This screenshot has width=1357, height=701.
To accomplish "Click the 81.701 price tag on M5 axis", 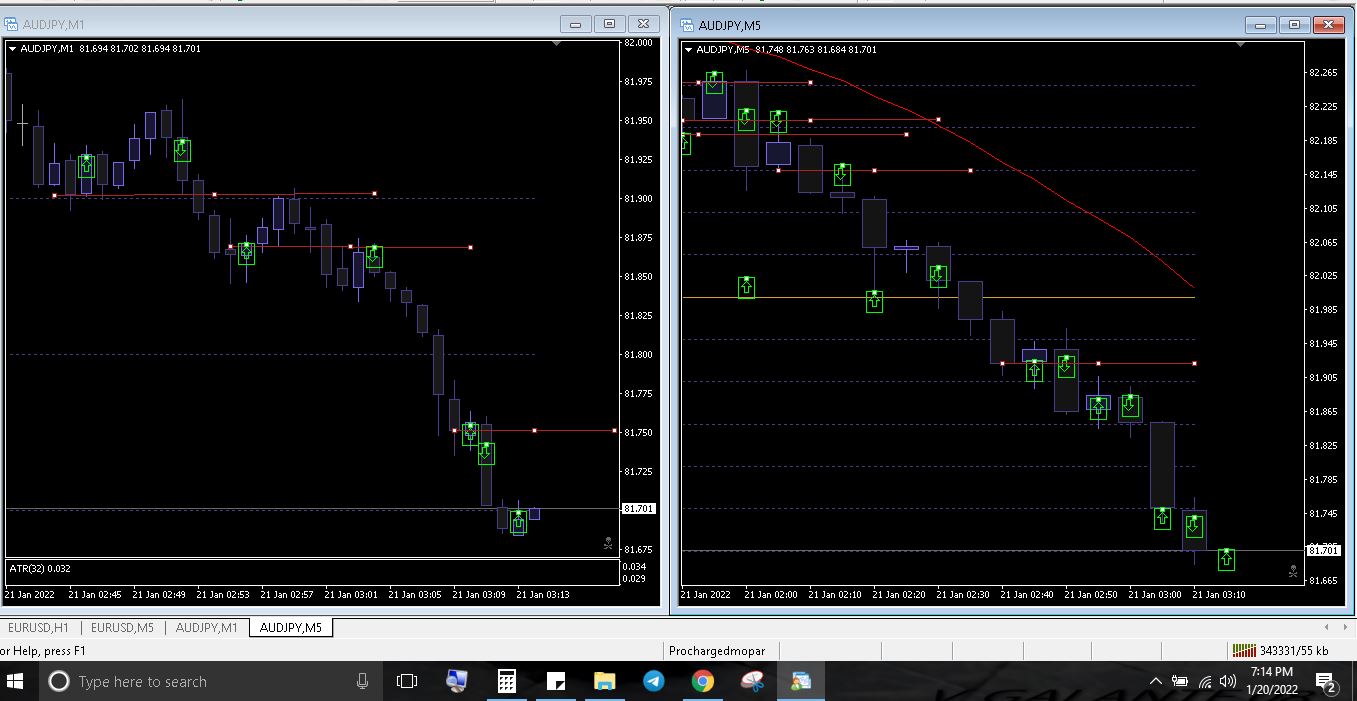I will point(1324,550).
